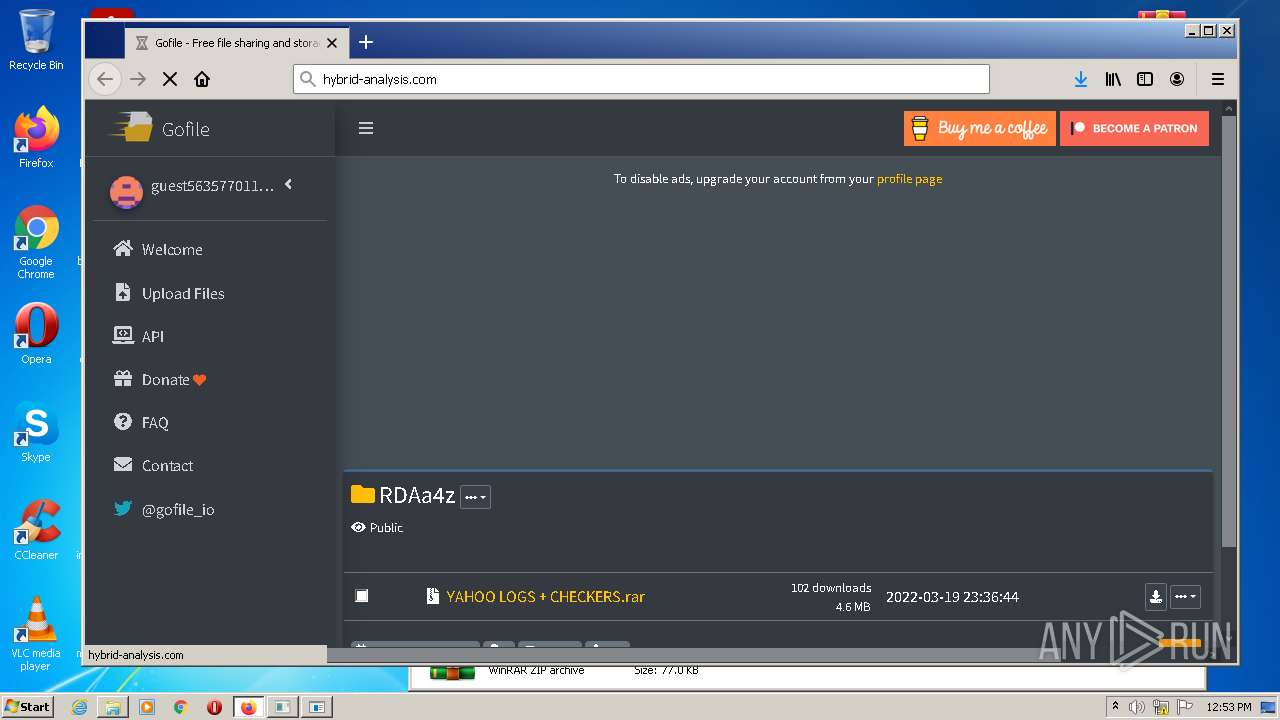
Task: Click the browser forward arrow
Action: point(138,79)
